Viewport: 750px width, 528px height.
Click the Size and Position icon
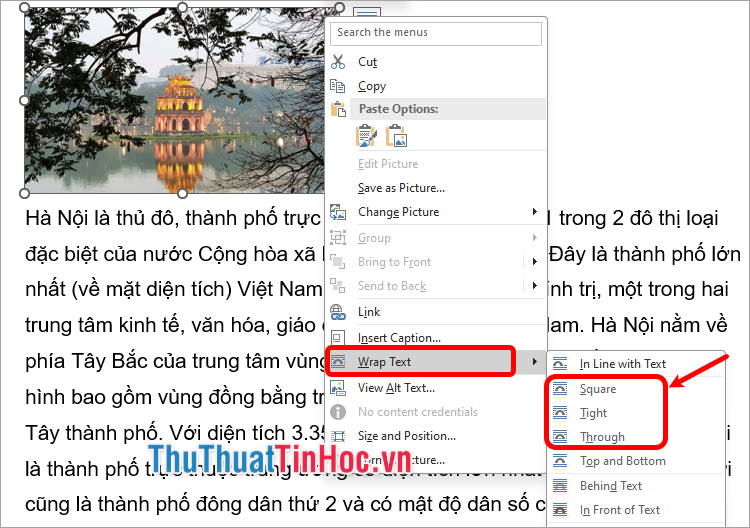[338, 436]
